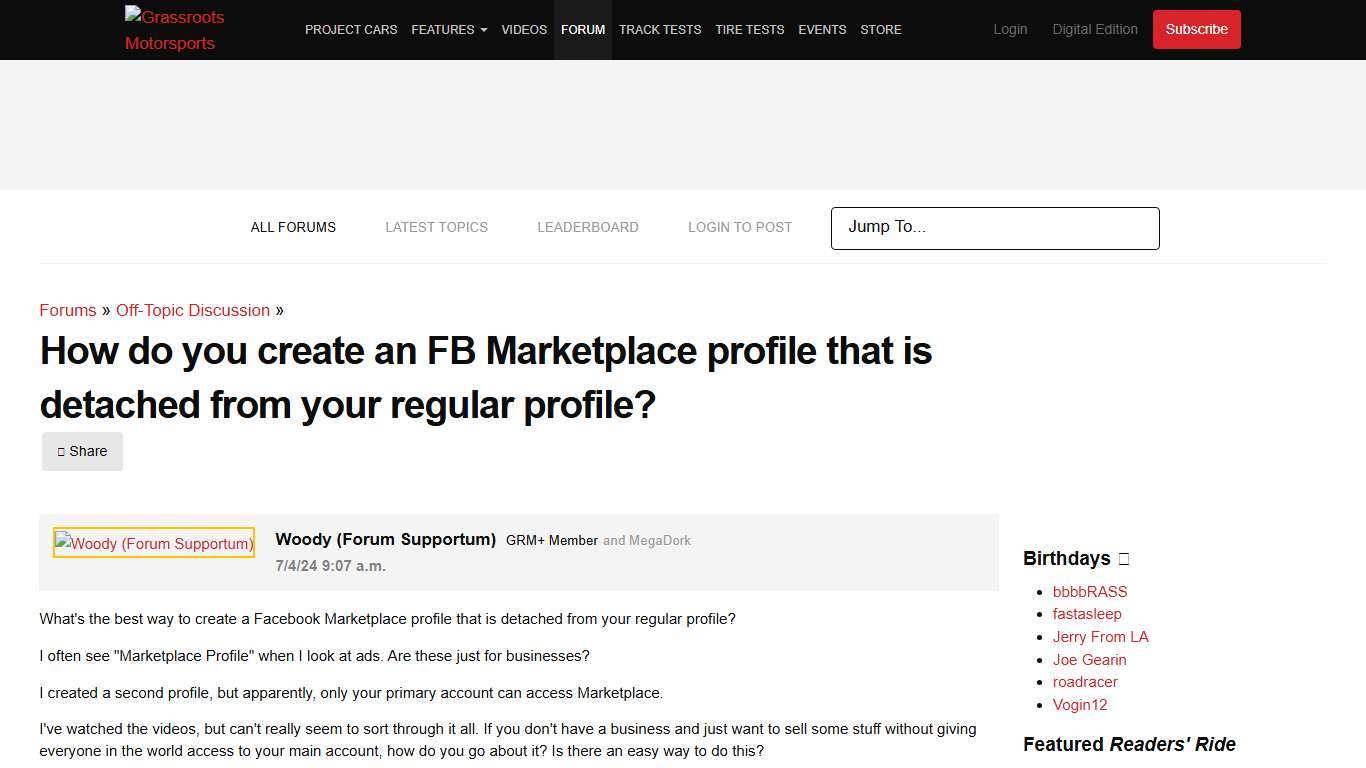
Task: Click the Login link
Action: click(x=1010, y=29)
